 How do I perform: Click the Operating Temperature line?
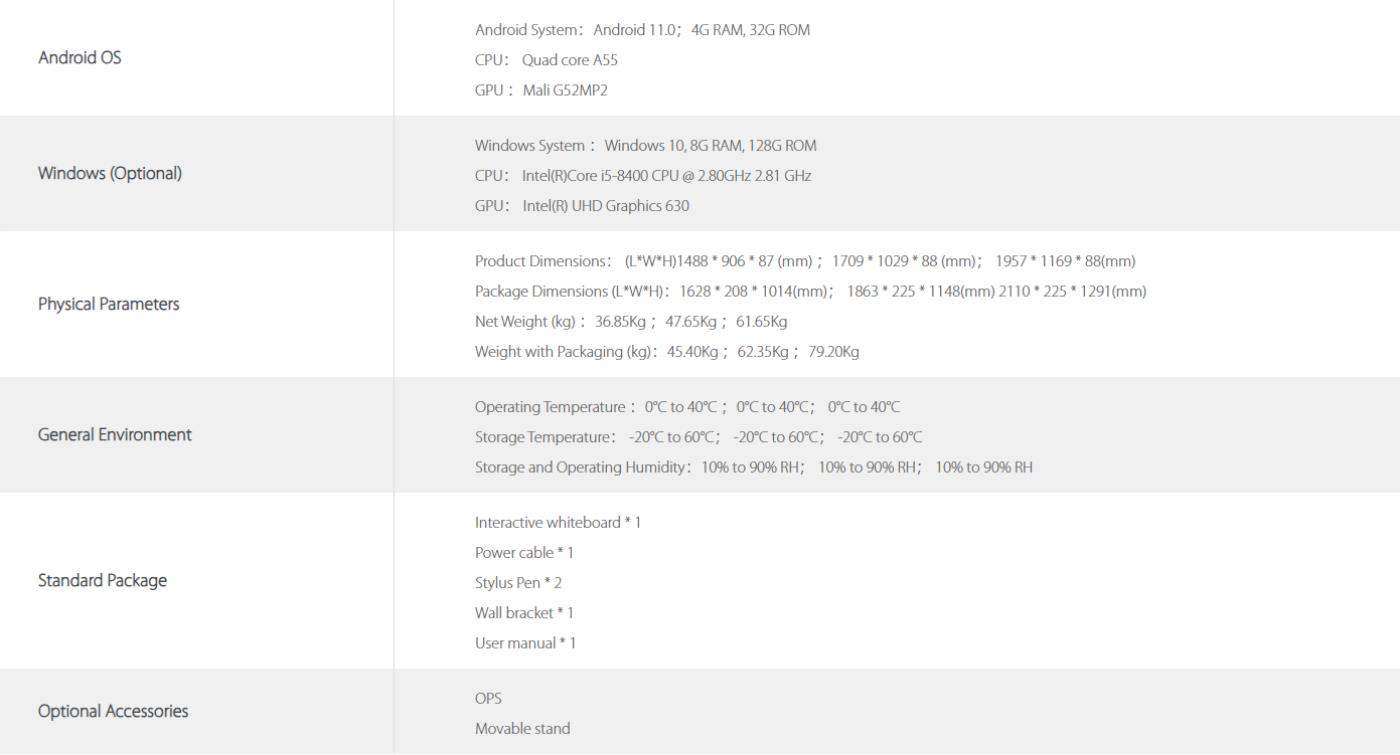point(688,407)
